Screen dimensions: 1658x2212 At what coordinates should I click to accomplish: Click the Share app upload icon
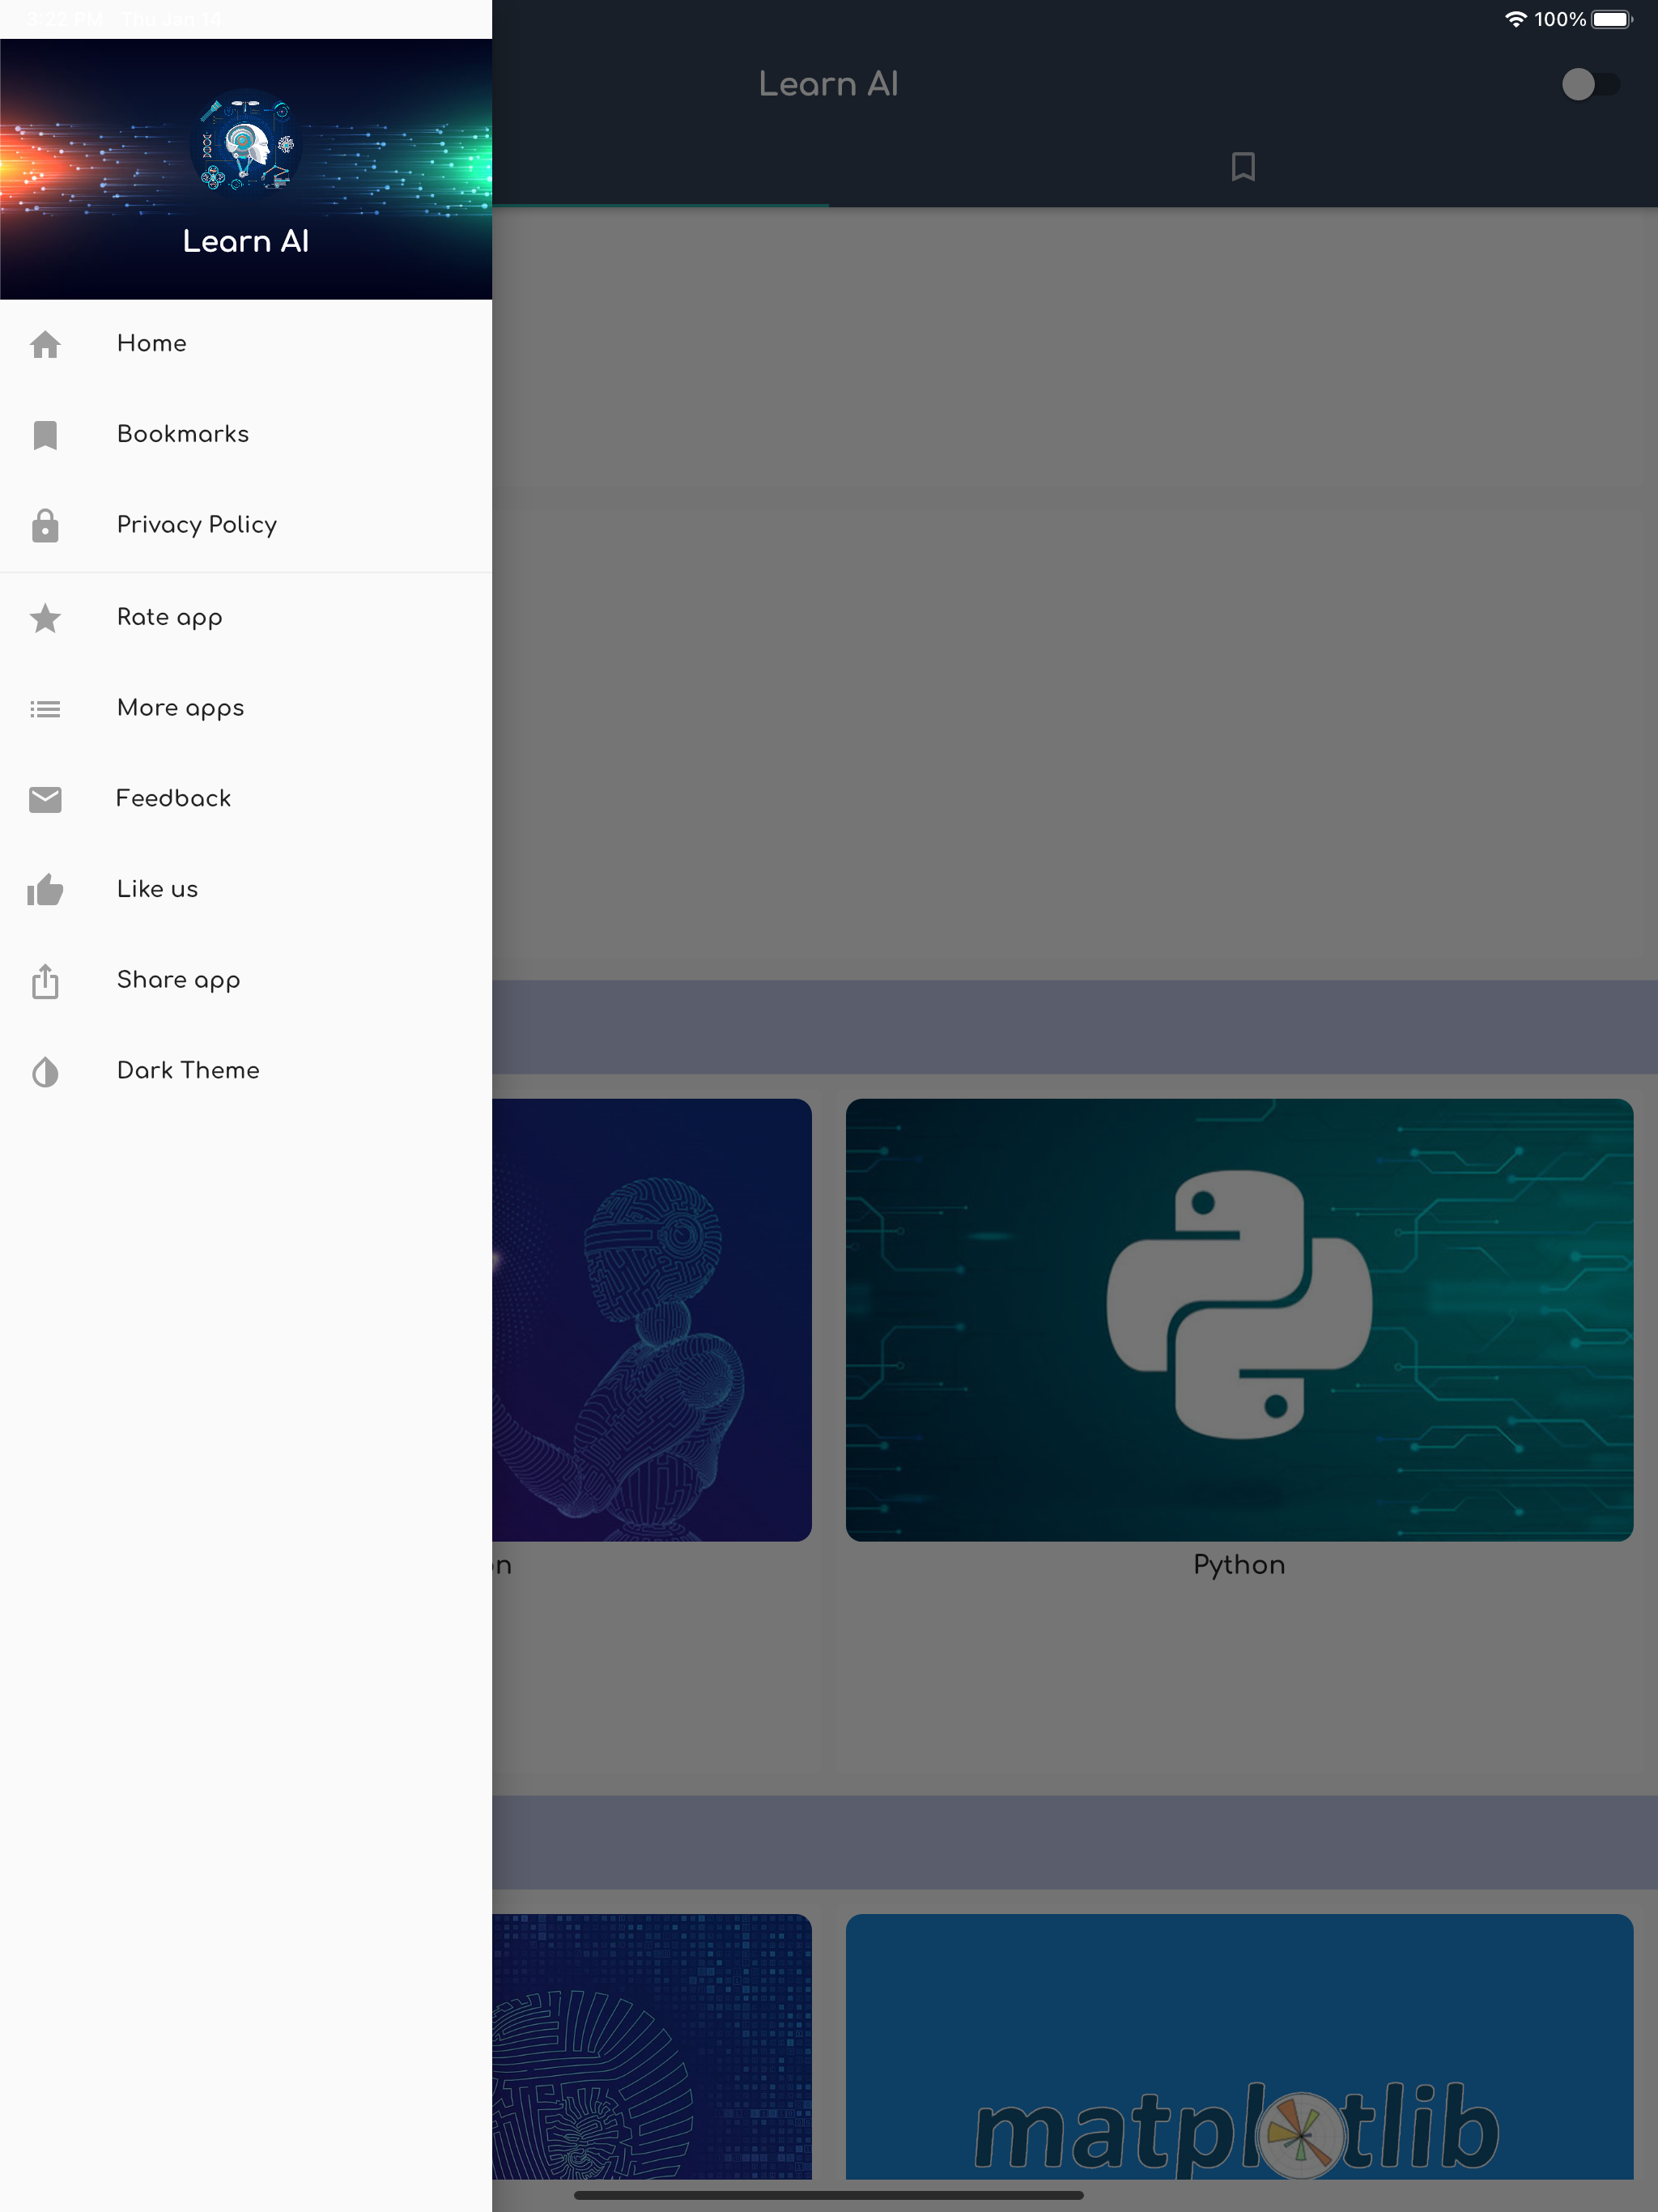tap(45, 981)
